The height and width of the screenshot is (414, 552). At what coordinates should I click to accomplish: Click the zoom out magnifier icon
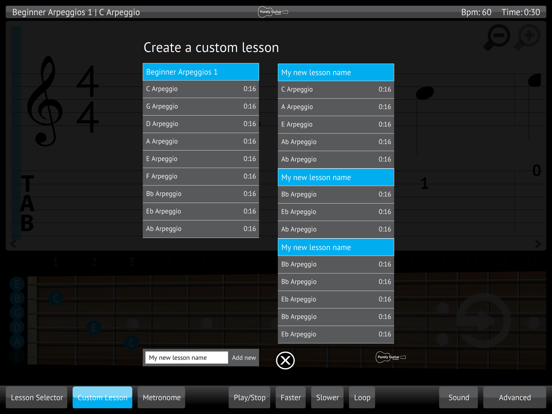(x=496, y=37)
